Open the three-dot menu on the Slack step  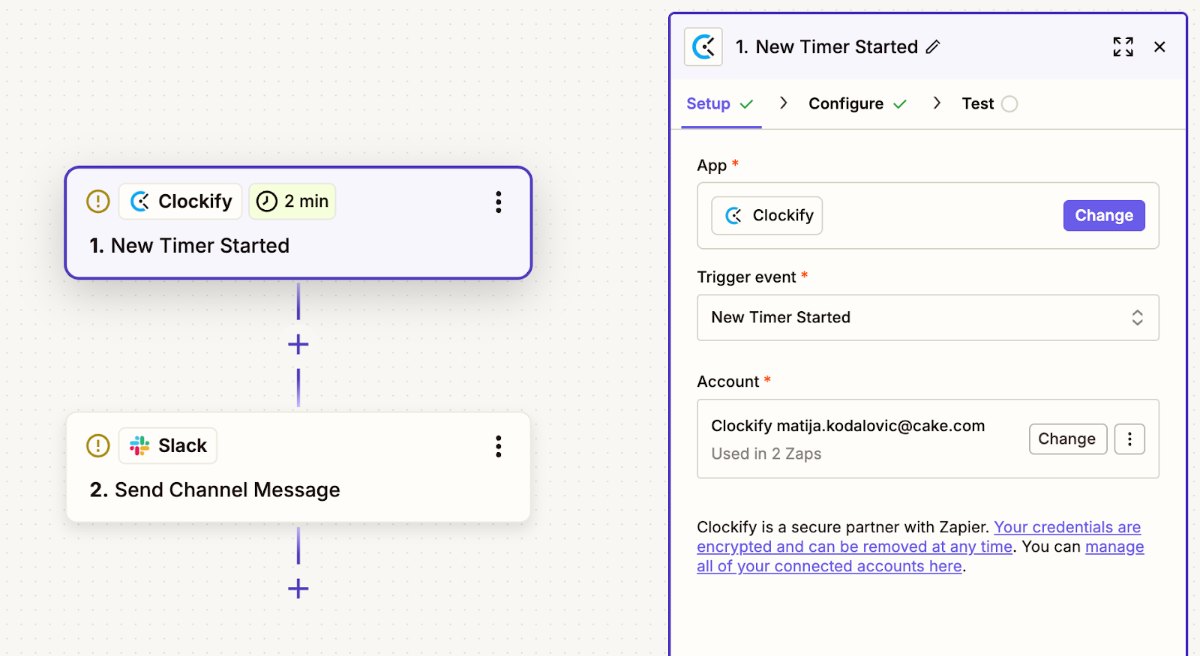pyautogui.click(x=498, y=446)
